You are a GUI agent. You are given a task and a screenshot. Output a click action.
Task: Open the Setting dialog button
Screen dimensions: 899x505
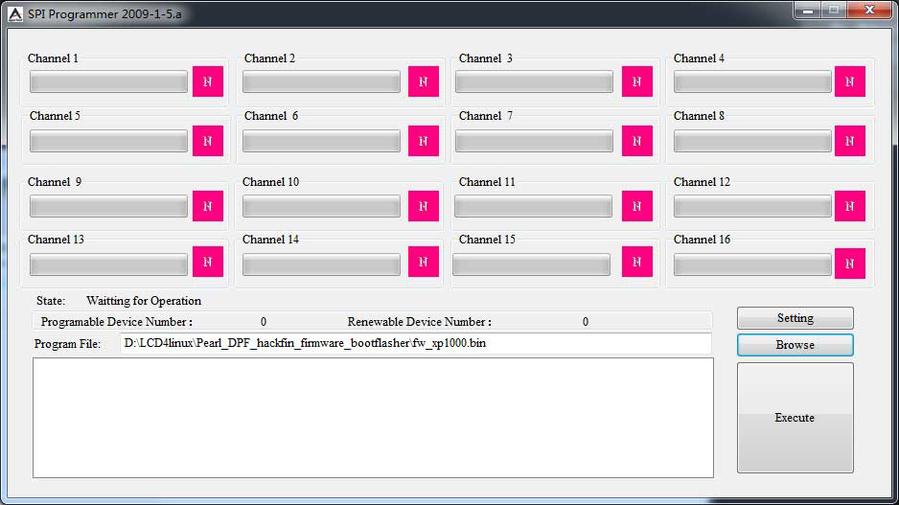tap(795, 318)
